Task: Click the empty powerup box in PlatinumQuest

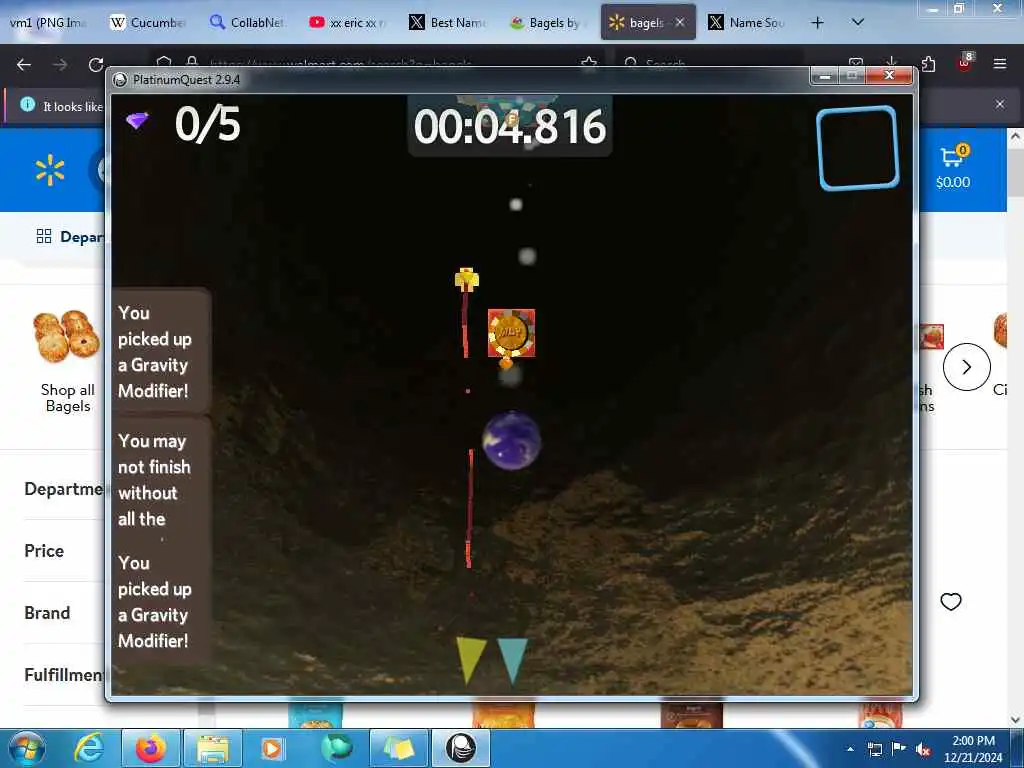Action: coord(858,148)
